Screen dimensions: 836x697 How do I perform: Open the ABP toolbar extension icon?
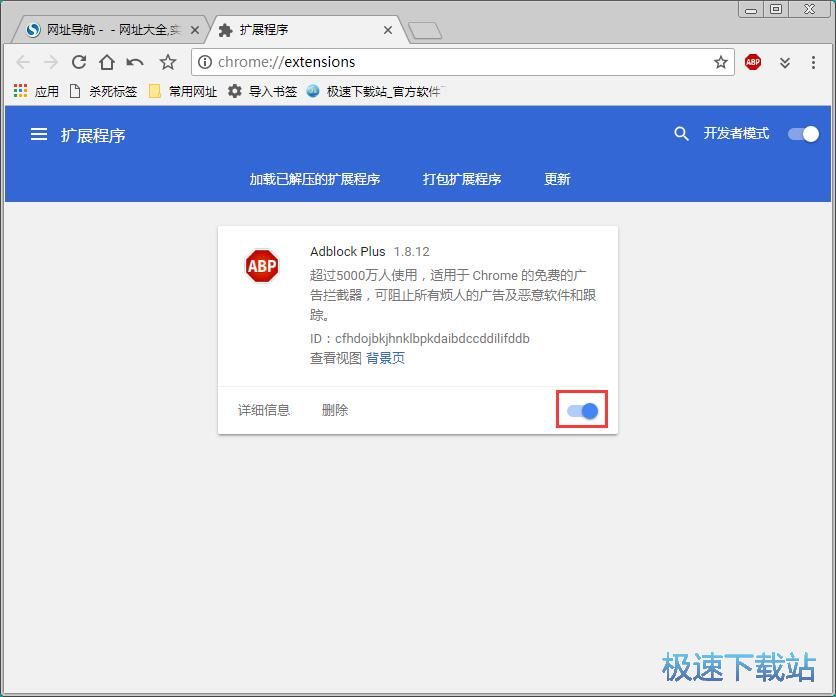coord(753,62)
